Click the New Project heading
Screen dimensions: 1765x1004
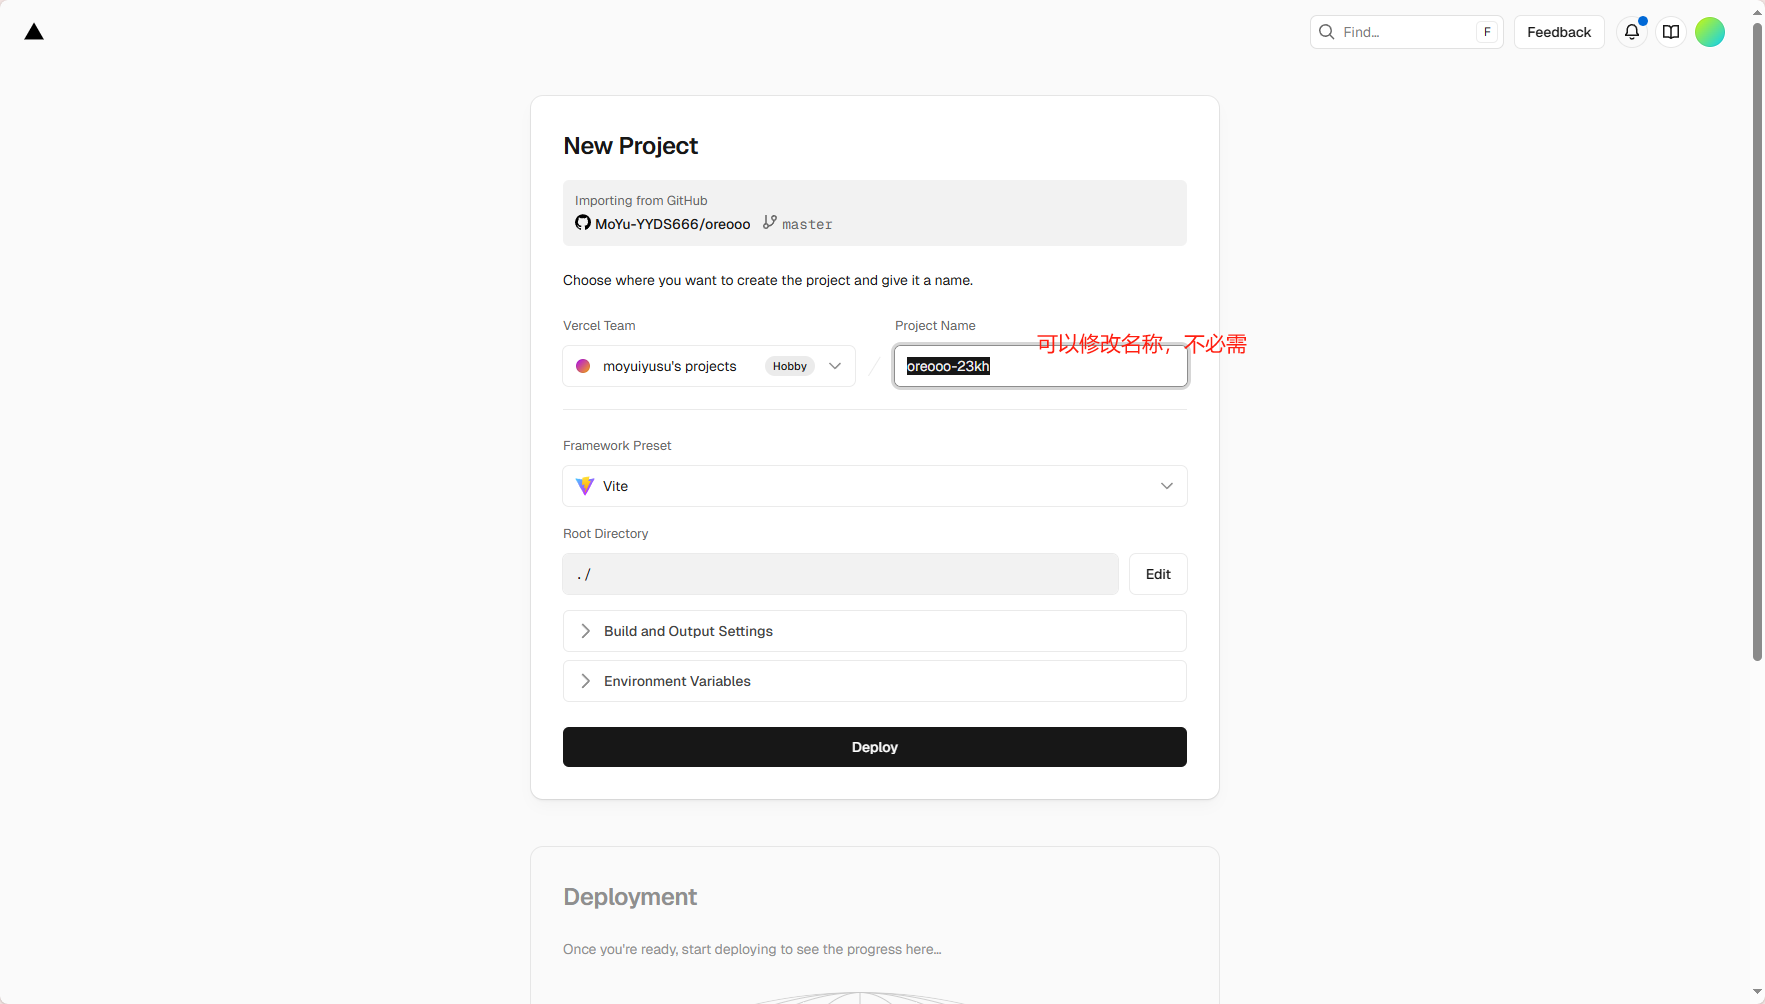[x=631, y=146]
